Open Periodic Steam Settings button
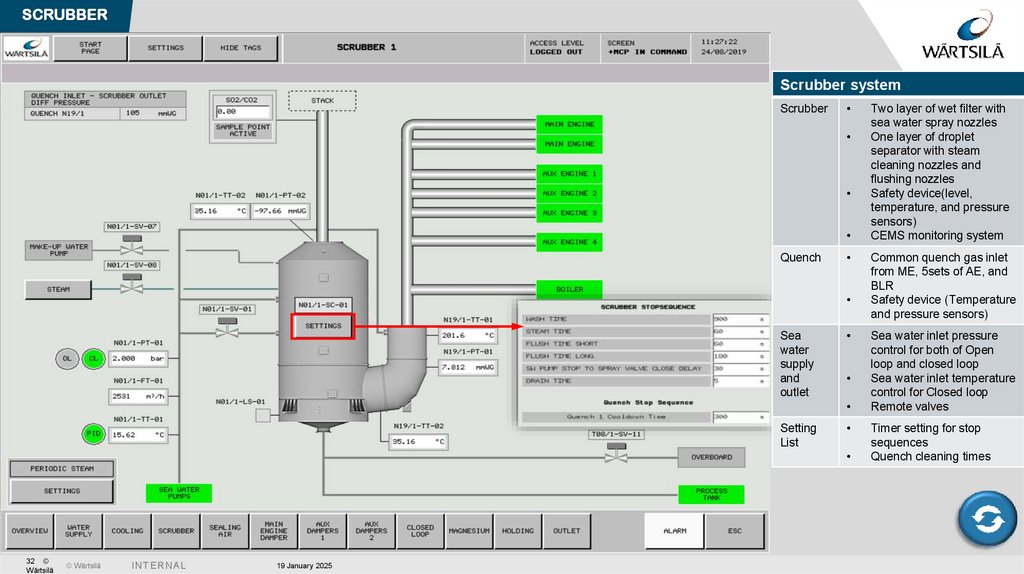 click(x=62, y=491)
